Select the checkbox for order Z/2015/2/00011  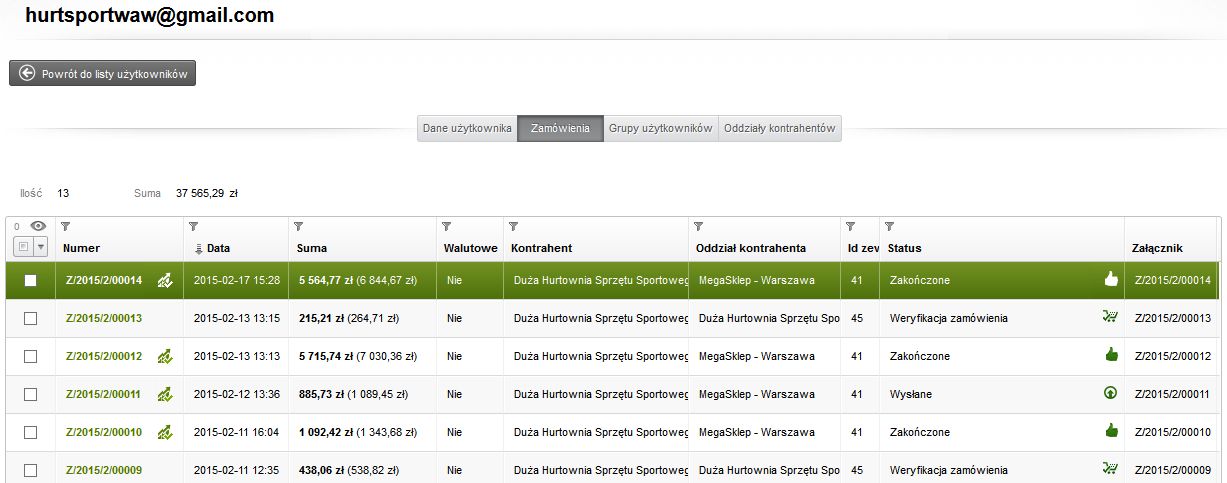pos(30,394)
